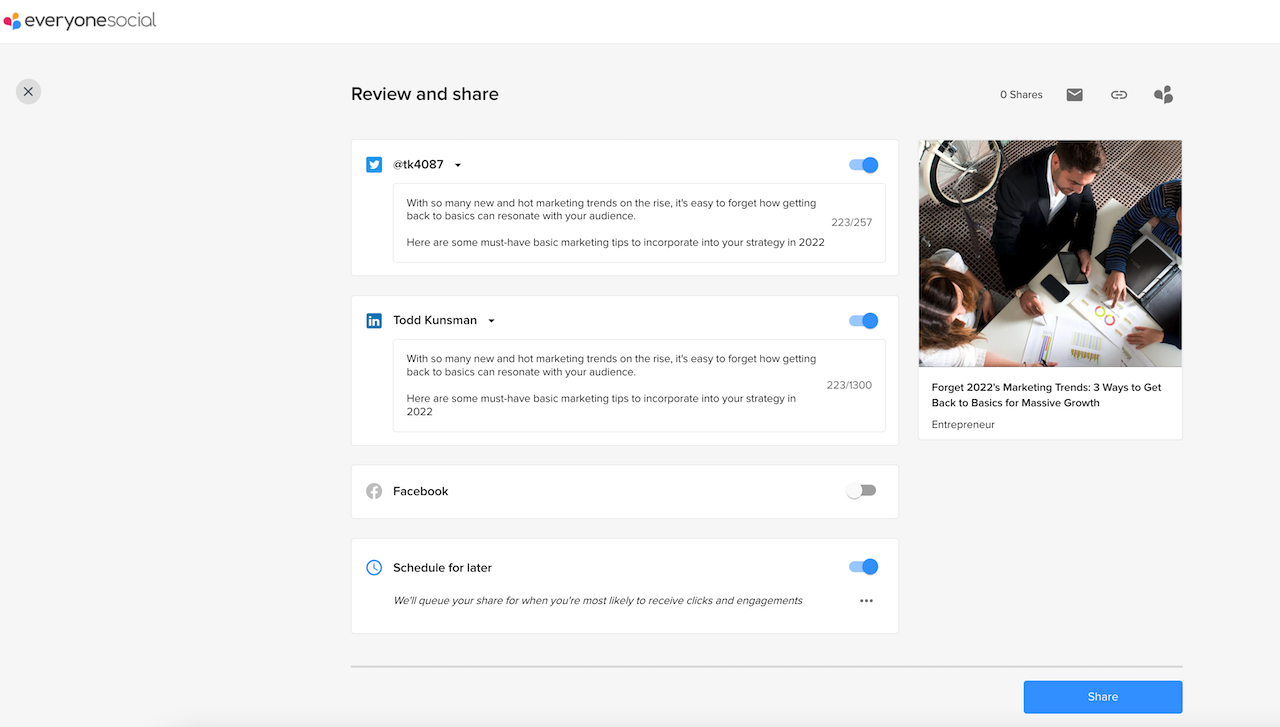Share via email using envelope icon

pos(1074,94)
